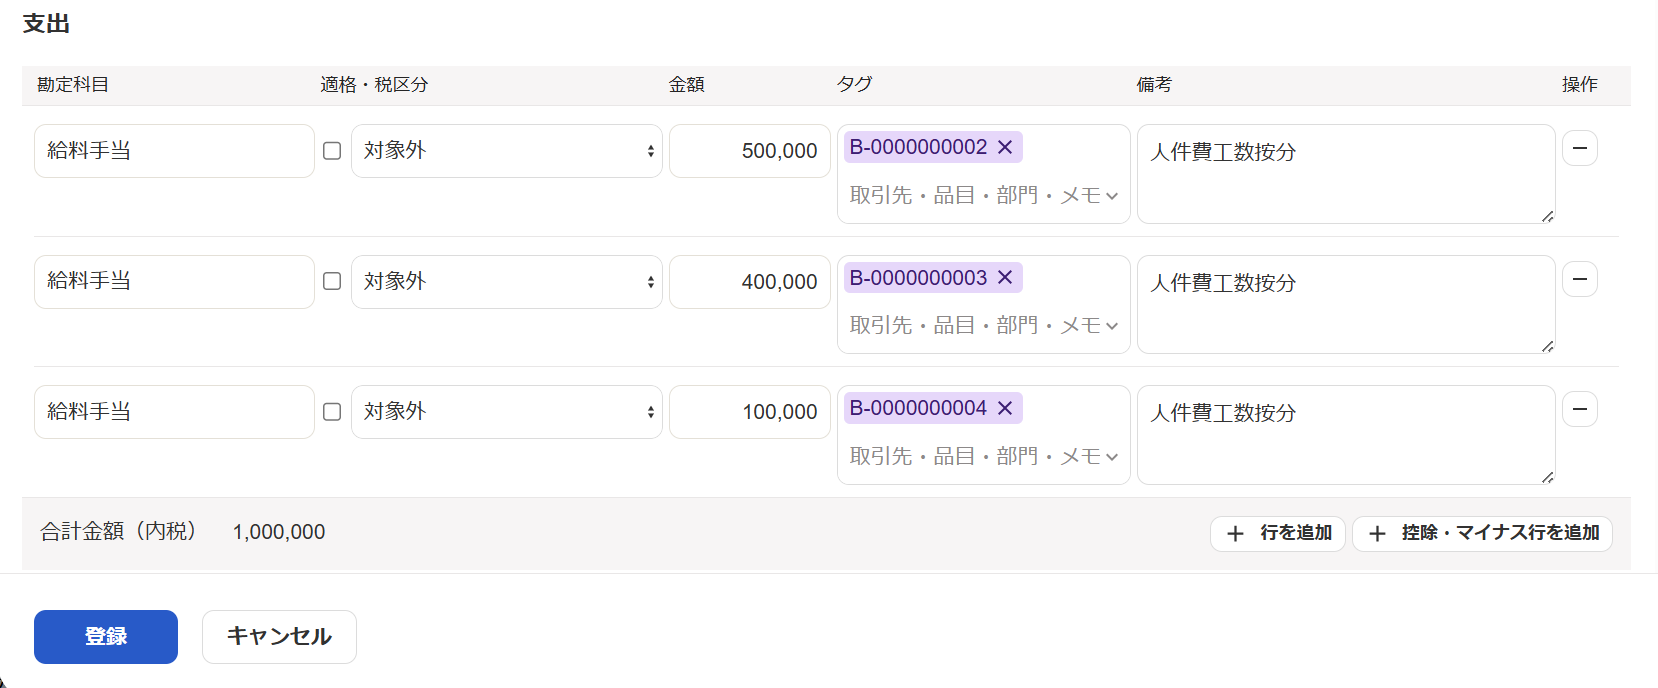
Task: Tick the 適格 checkbox in the 400,000 row
Action: (x=332, y=282)
